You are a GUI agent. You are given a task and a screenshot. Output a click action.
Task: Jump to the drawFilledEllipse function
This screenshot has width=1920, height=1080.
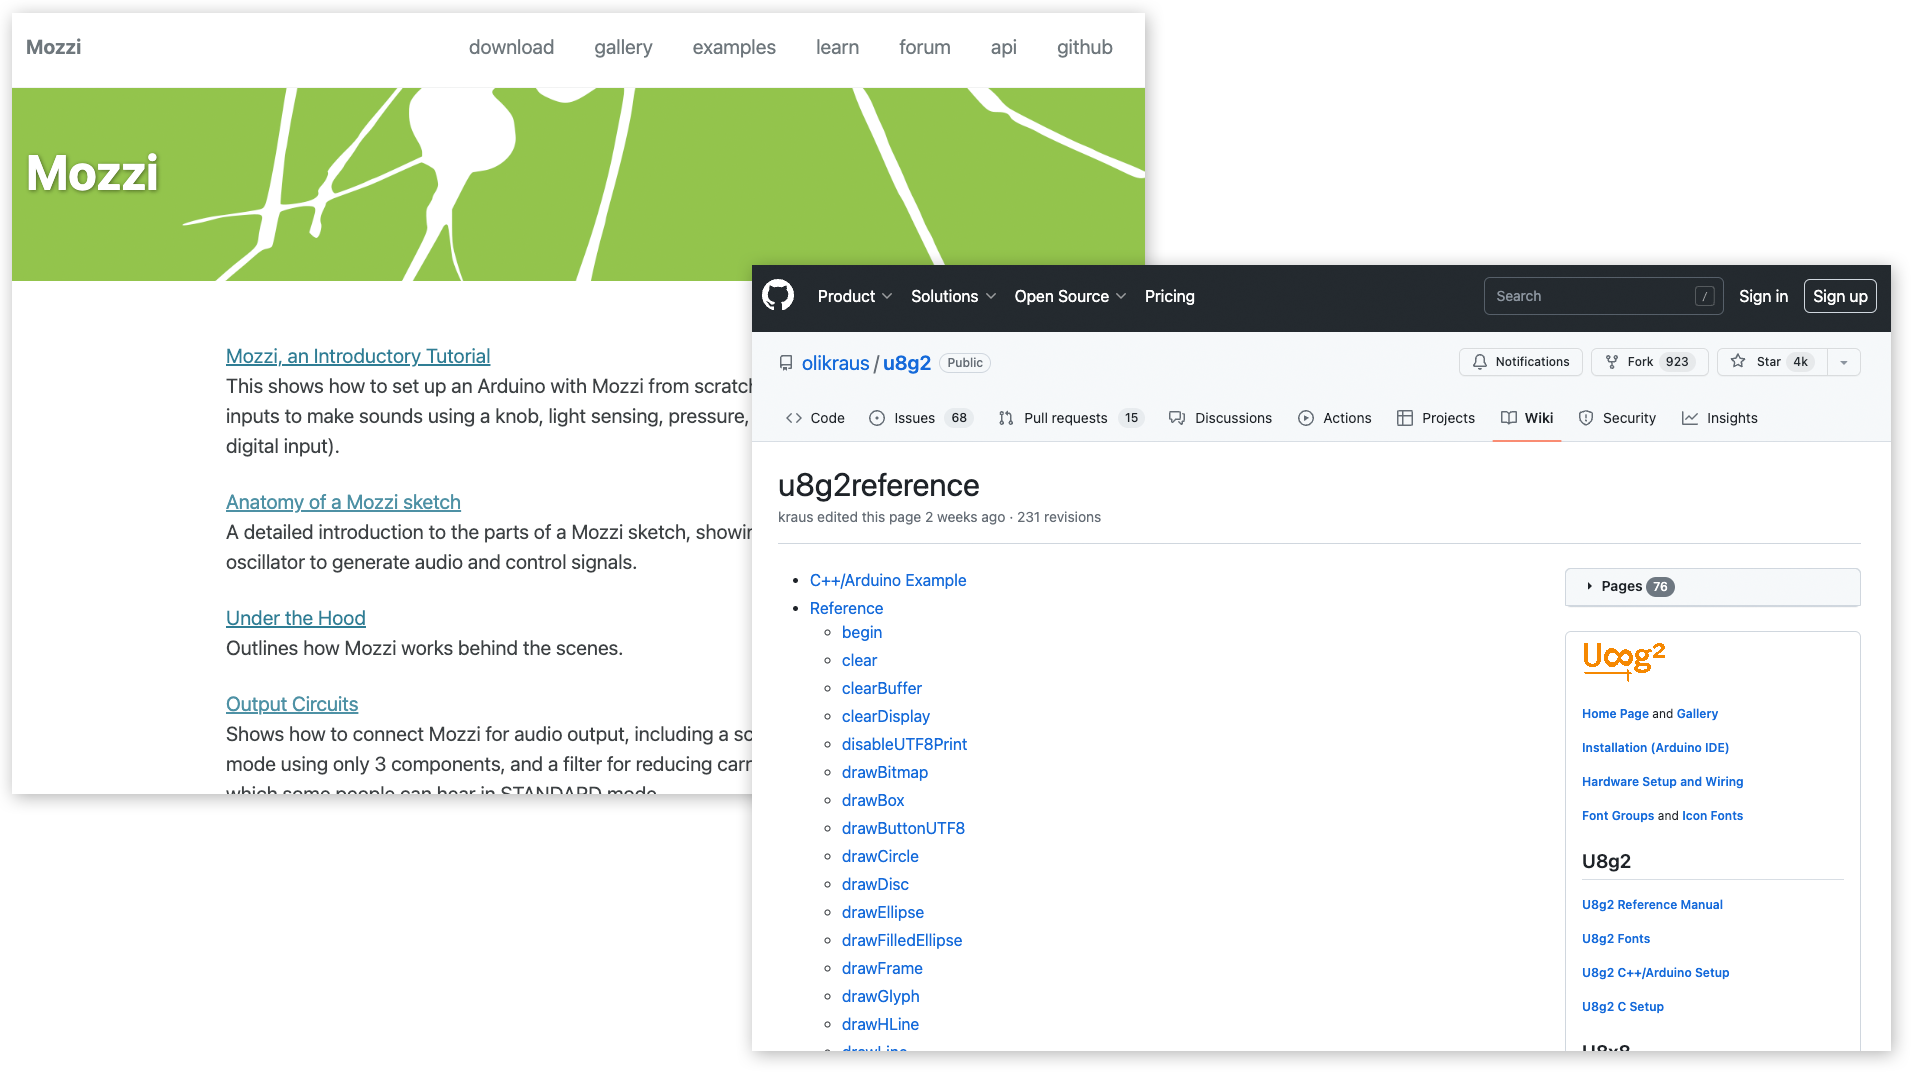902,940
